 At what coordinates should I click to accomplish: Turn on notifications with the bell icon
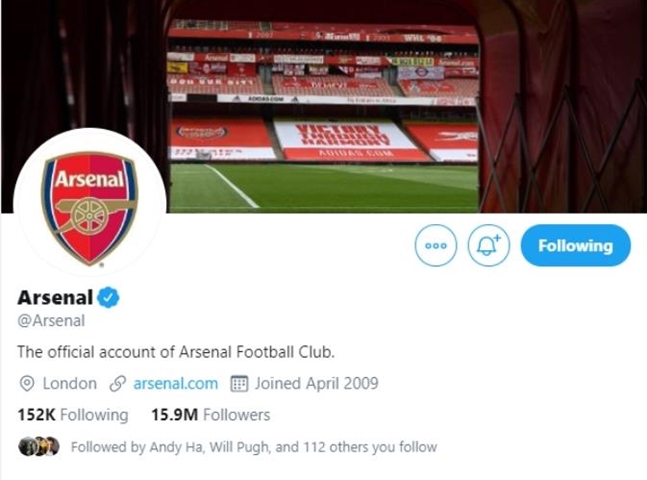489,246
